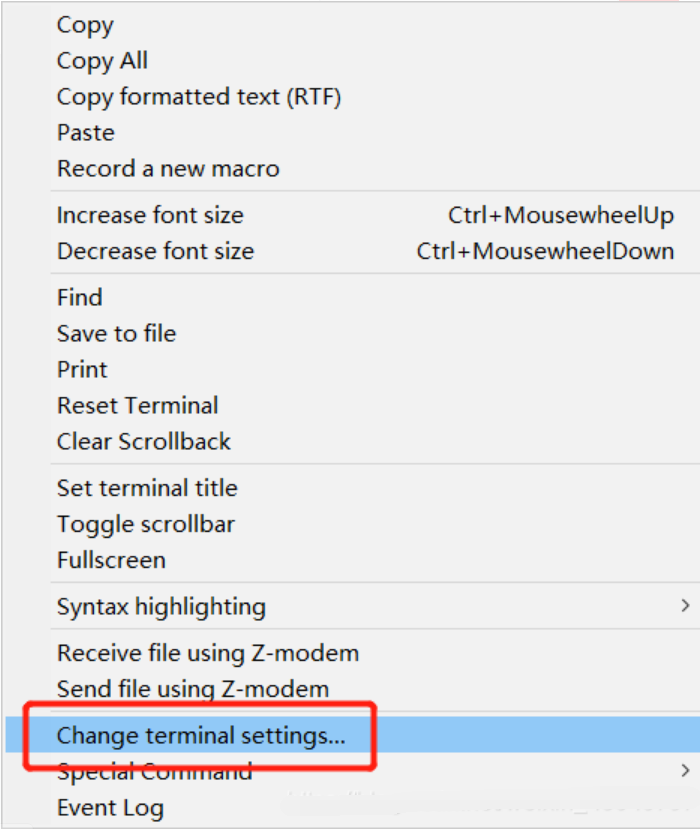Select Receive file using Z-modem
This screenshot has width=700, height=829.
pos(208,653)
